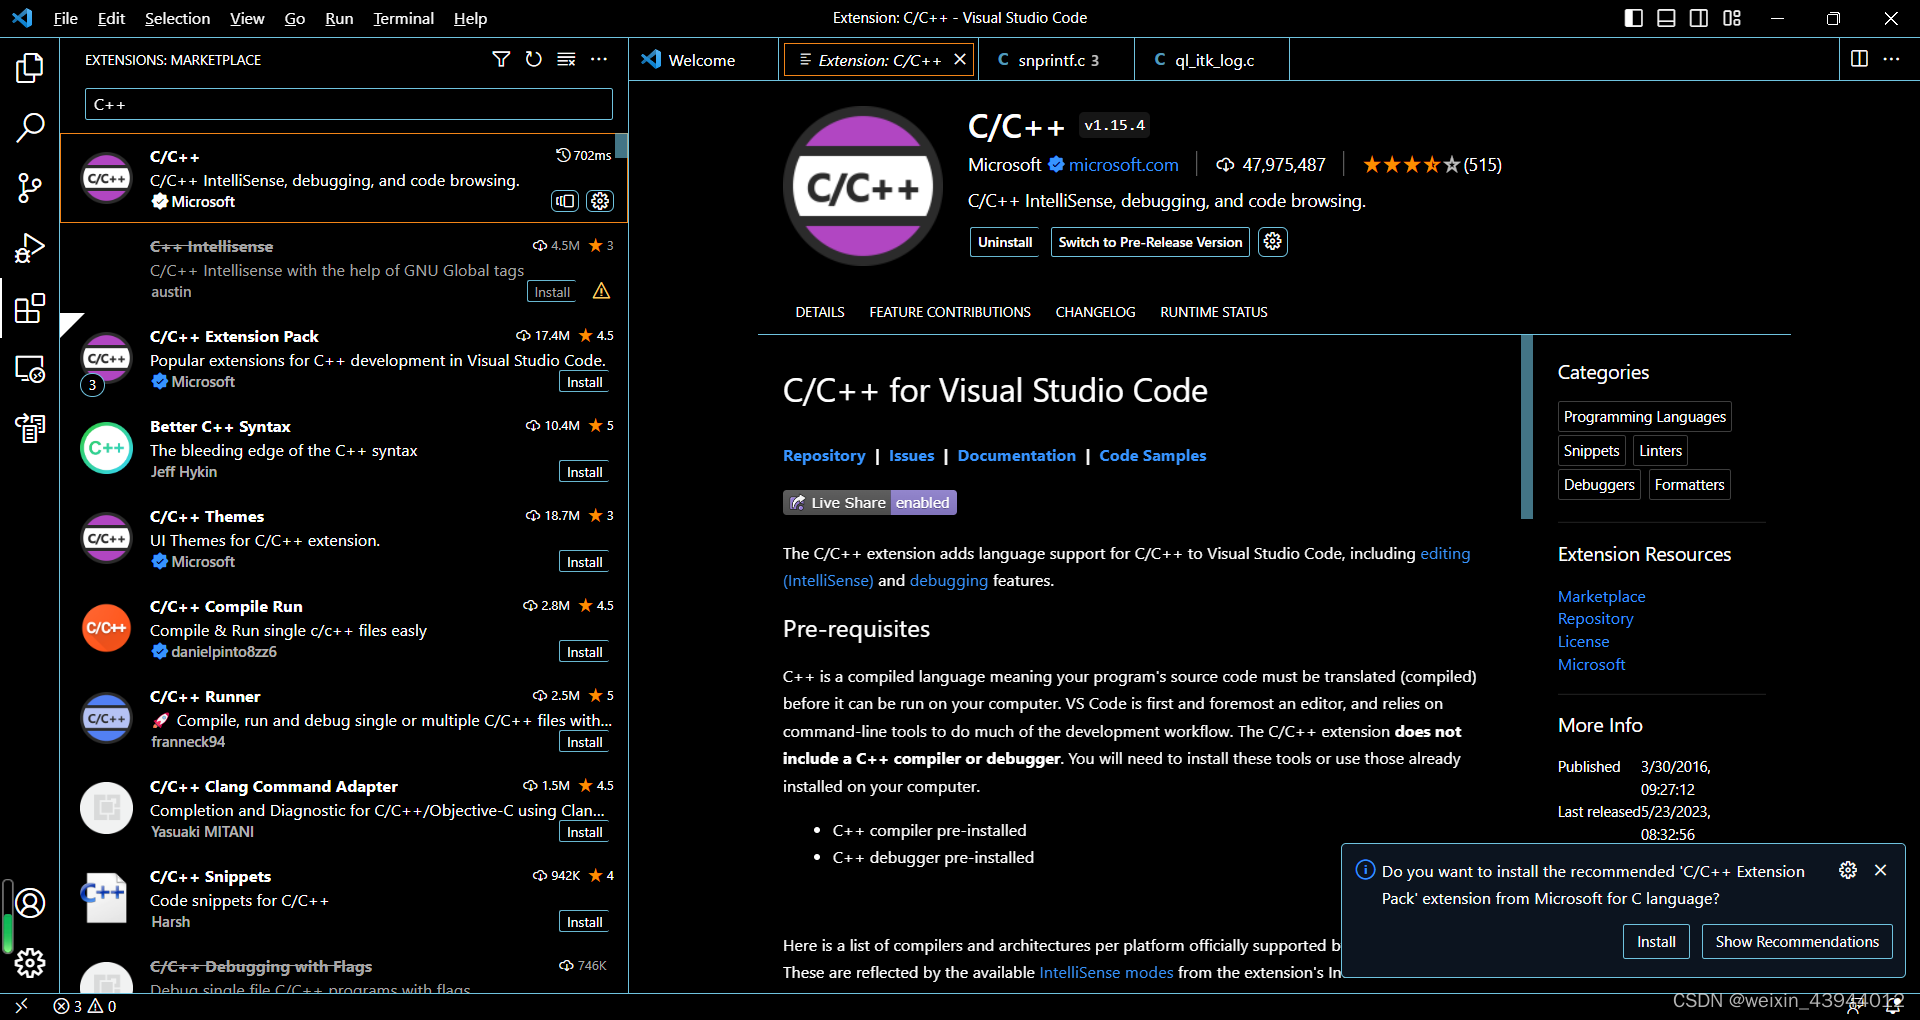Open Code Samples link

(1152, 455)
